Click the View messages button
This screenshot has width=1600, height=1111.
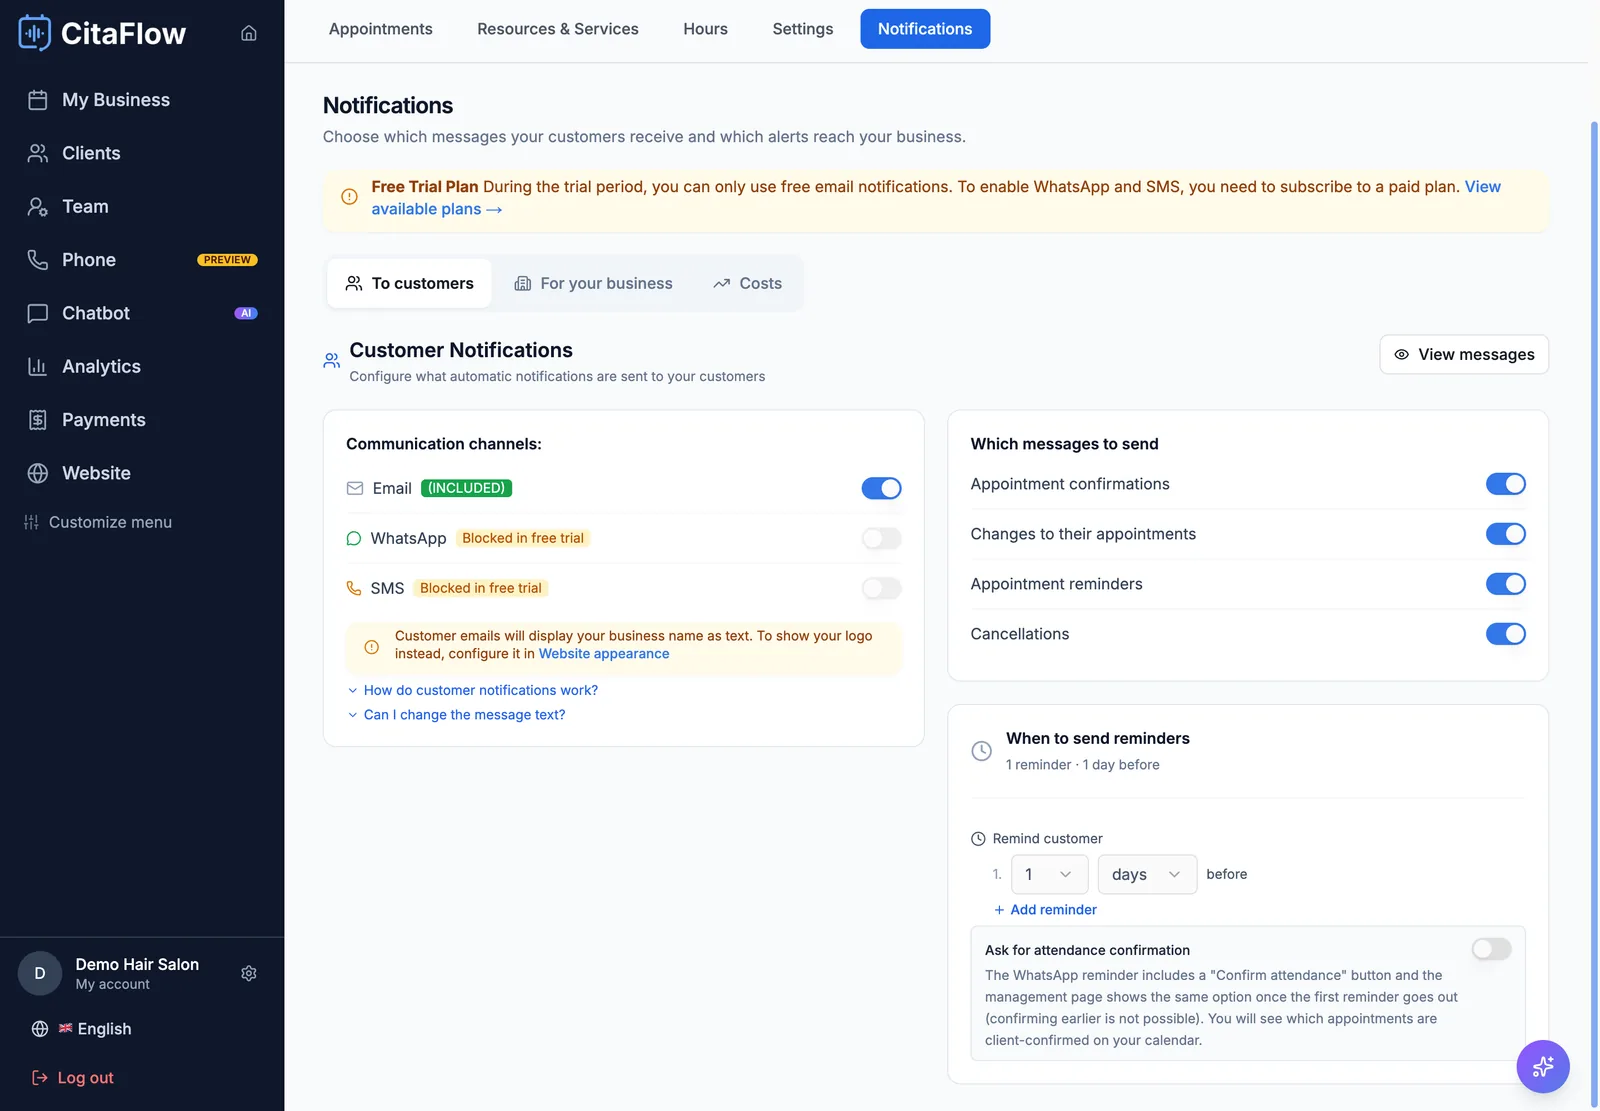pos(1464,354)
